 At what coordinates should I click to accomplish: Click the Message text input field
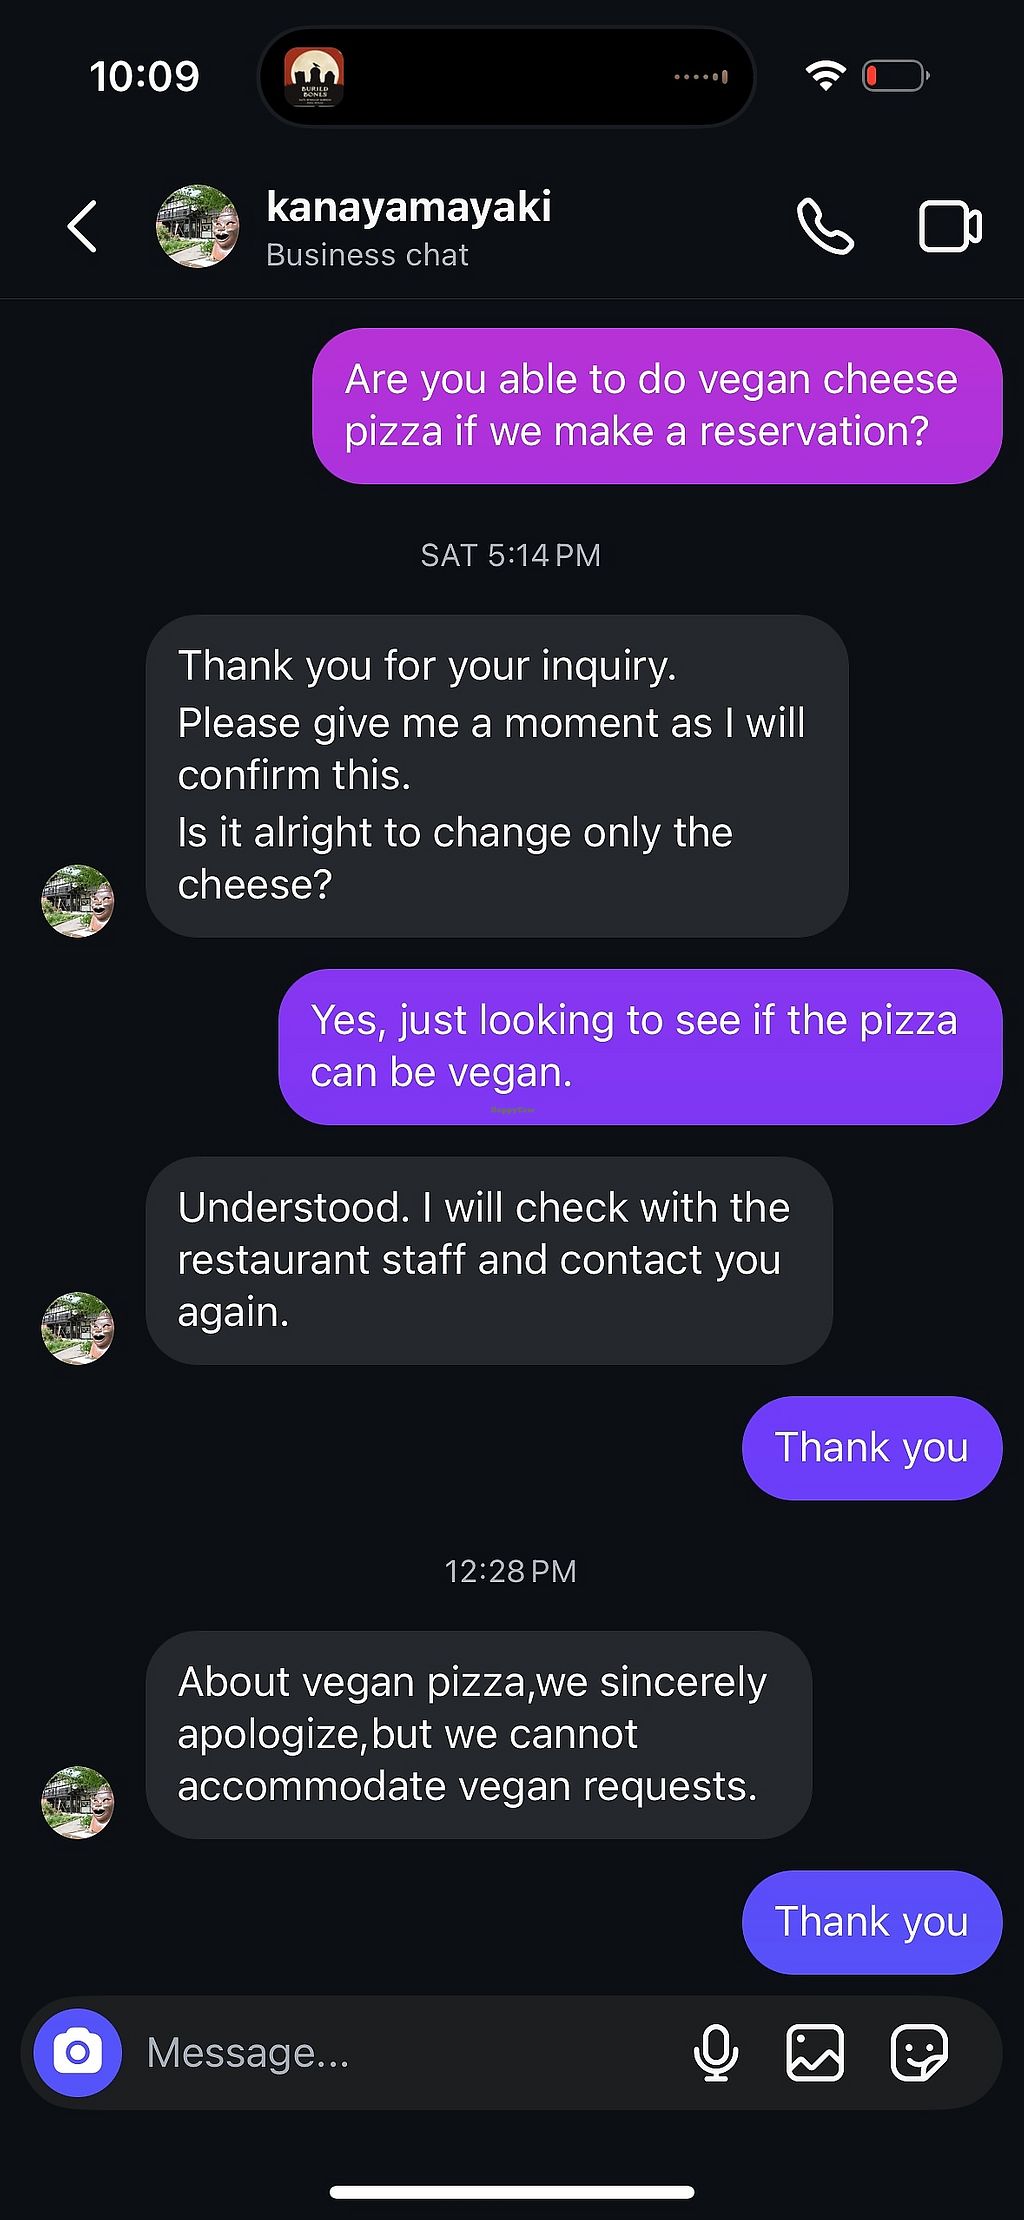point(400,2053)
